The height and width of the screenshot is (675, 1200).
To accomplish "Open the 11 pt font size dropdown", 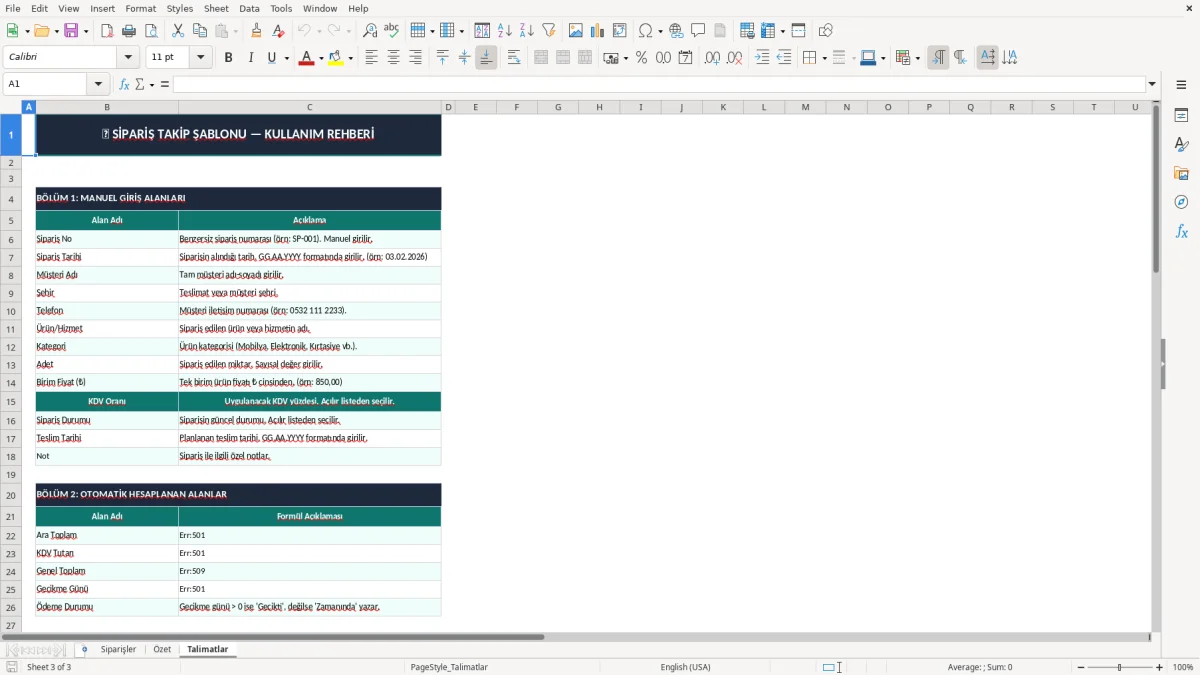I will pyautogui.click(x=200, y=58).
